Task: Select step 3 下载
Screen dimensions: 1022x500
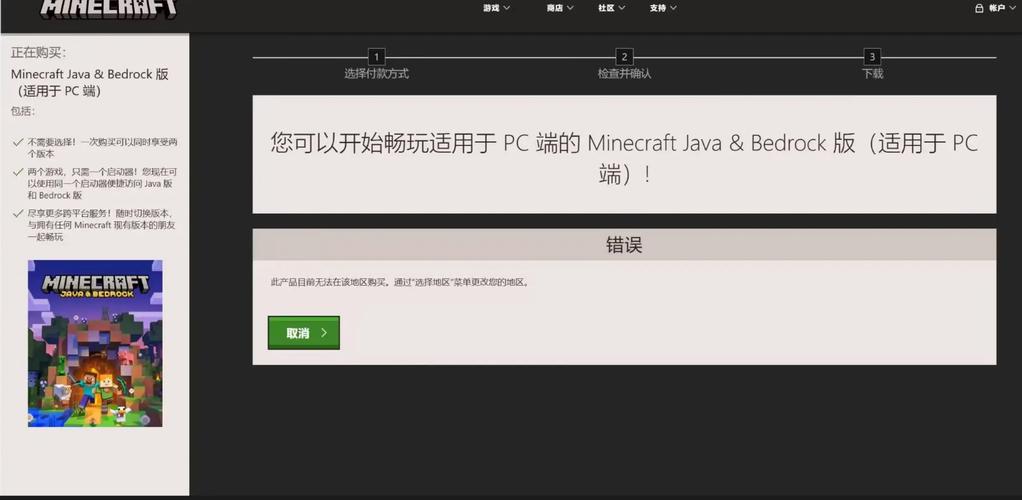Action: point(872,65)
